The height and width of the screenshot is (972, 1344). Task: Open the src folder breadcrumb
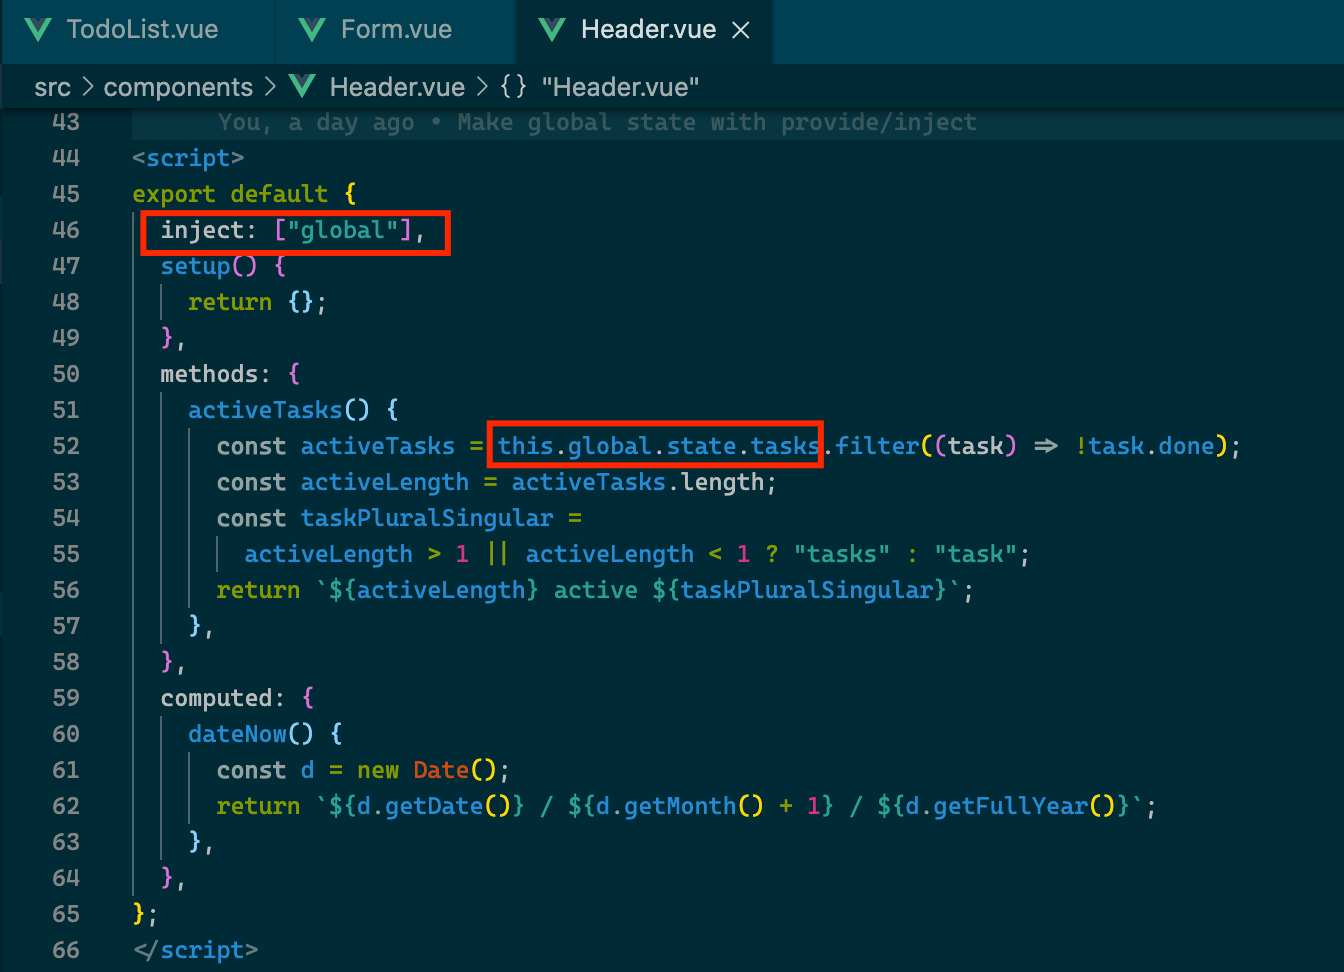pos(52,88)
